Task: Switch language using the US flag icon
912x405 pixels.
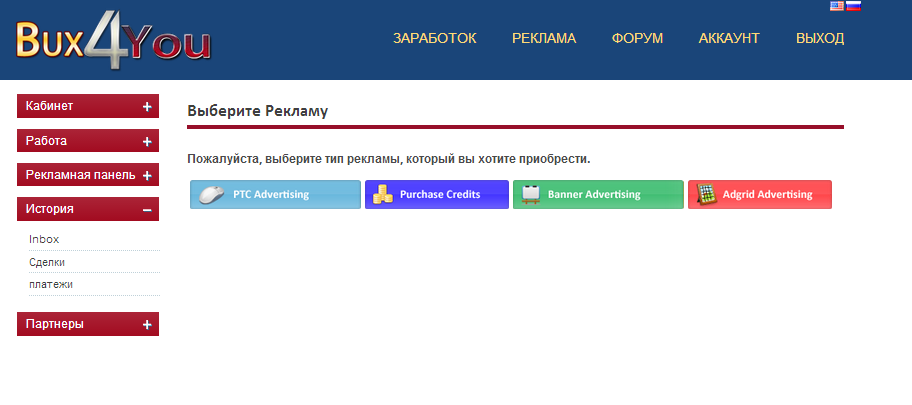Action: (836, 6)
